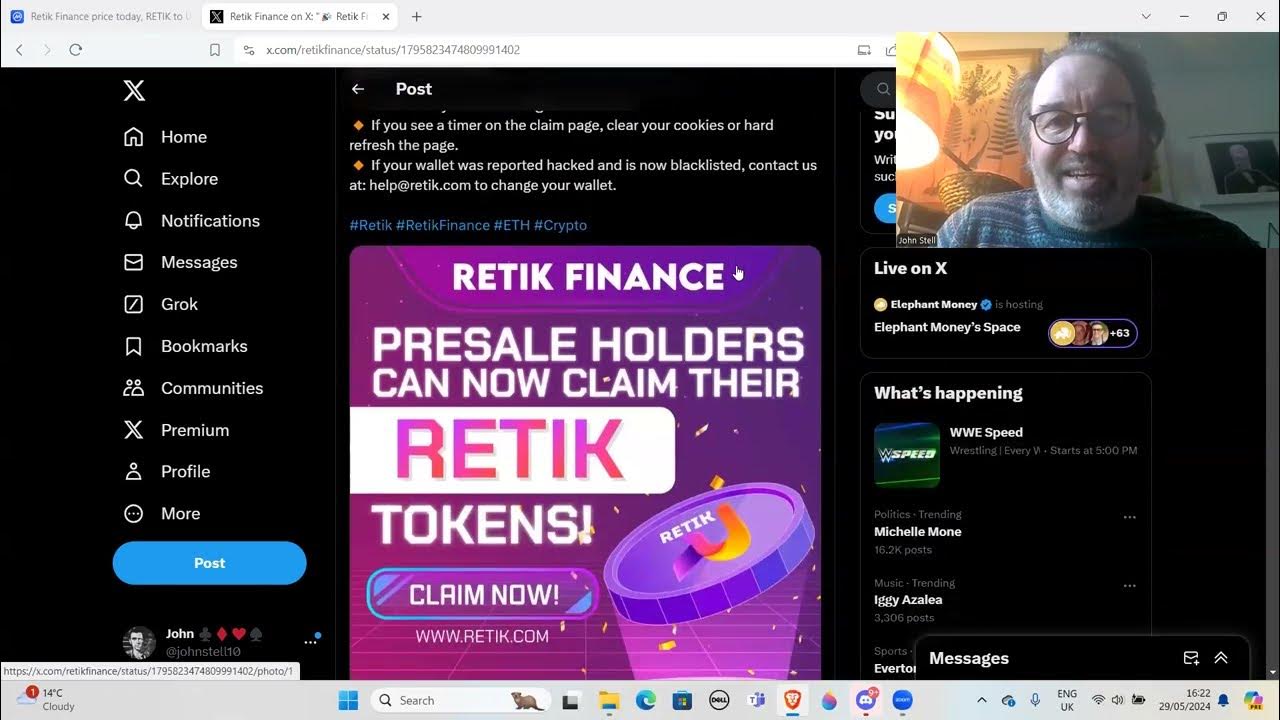Click the back arrow beside Post

point(358,89)
